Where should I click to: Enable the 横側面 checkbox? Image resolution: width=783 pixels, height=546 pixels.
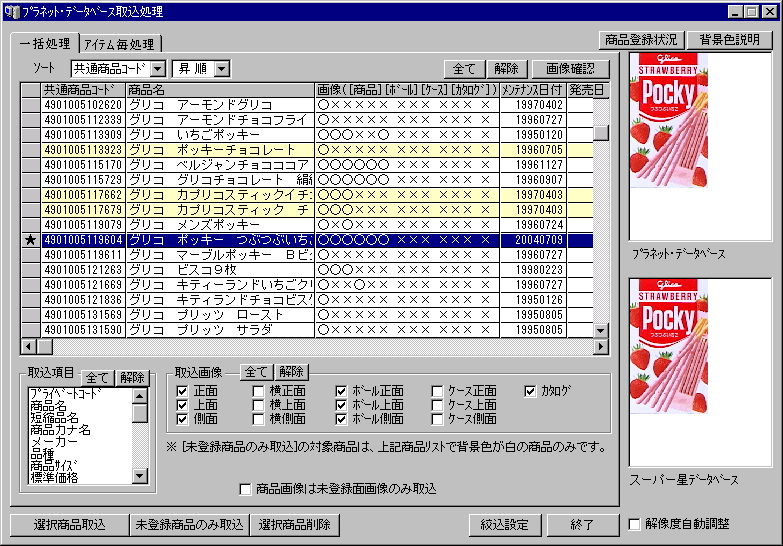(258, 419)
